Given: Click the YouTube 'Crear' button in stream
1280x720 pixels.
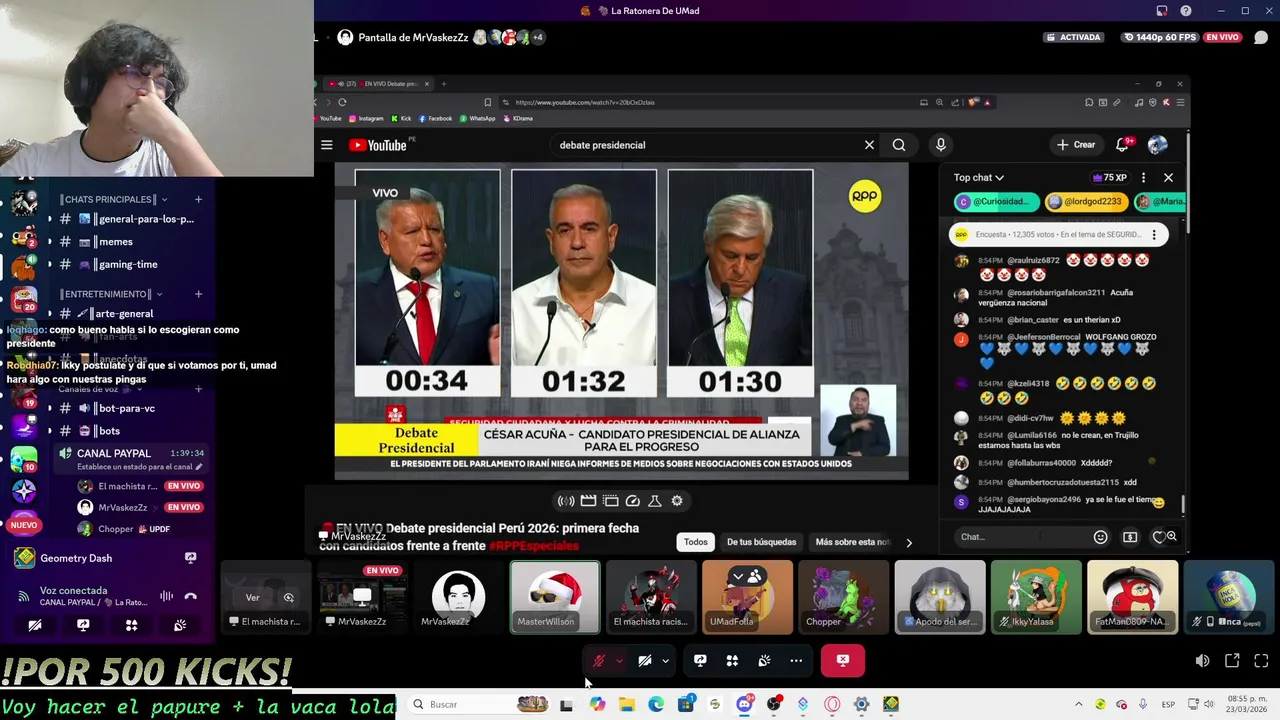Looking at the screenshot, I should 1076,145.
